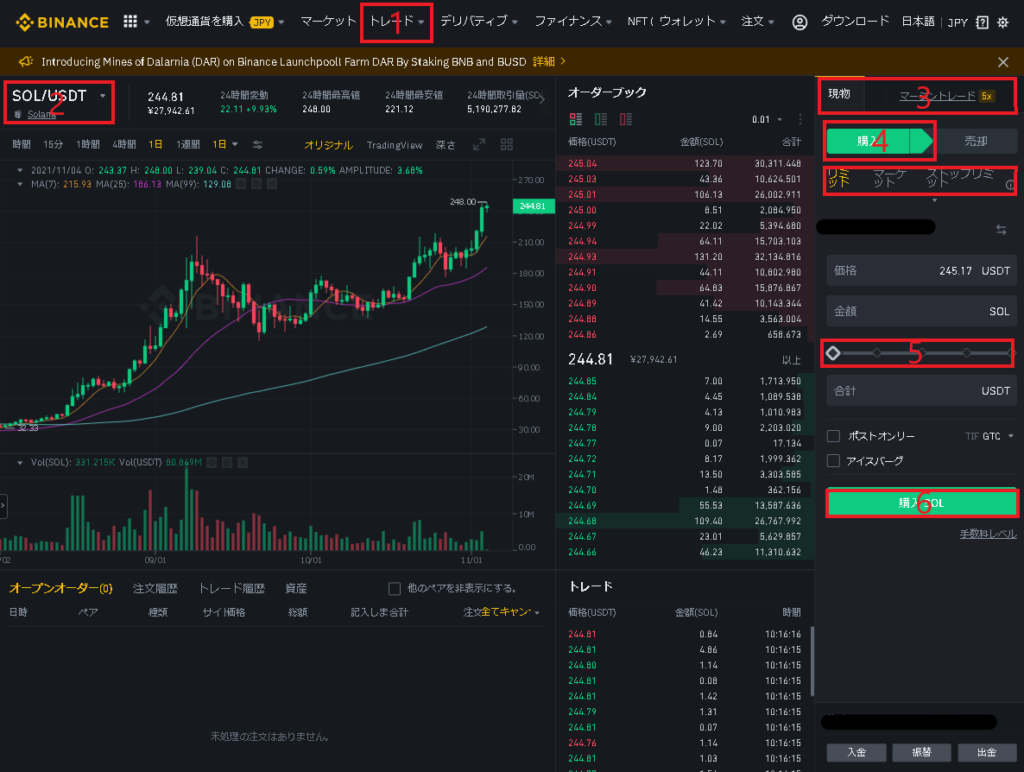Switch chart to 深さ depth view
Image resolution: width=1024 pixels, height=772 pixels.
coord(445,145)
